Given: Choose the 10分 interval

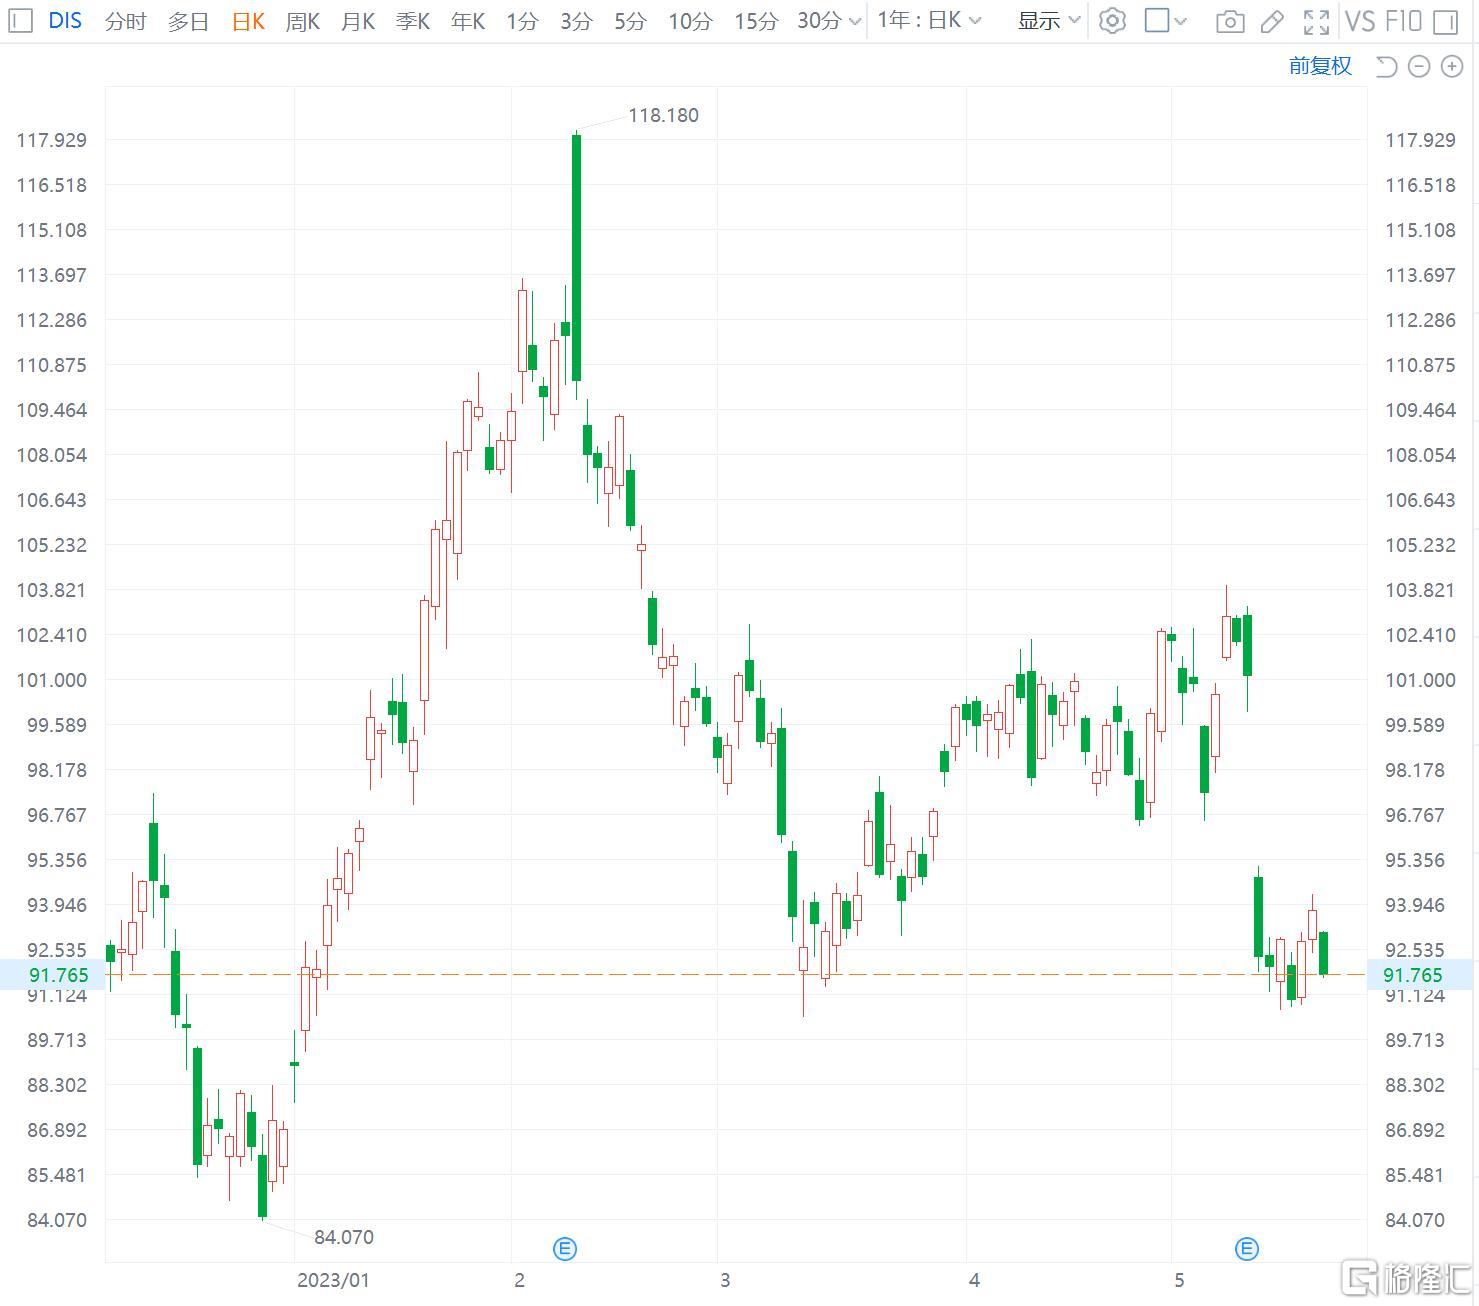Looking at the screenshot, I should (690, 21).
